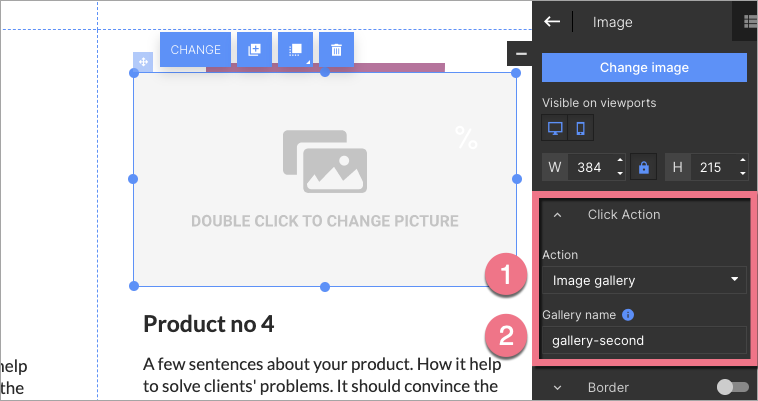This screenshot has height=401, width=758.
Task: Open the list view icon in panel corner
Action: (x=749, y=21)
